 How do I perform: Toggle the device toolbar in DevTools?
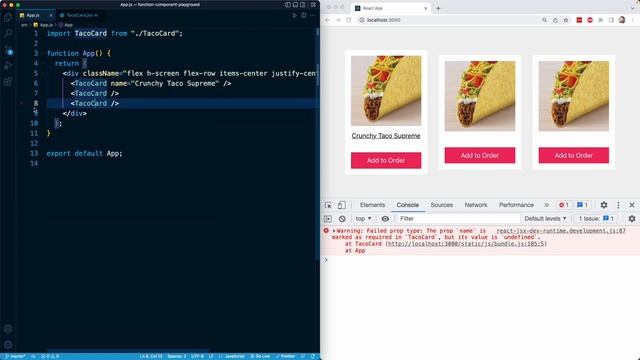[x=342, y=205]
